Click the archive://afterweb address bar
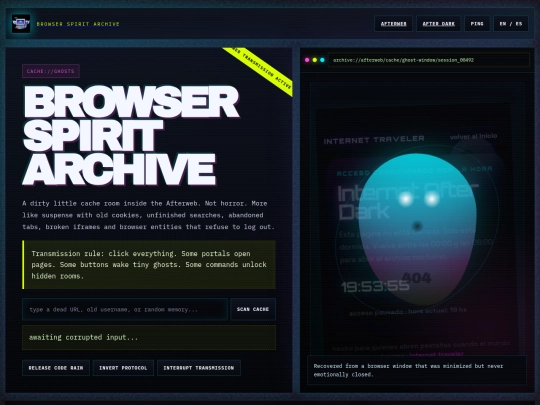Screen dimensions: 540x405 coord(428,60)
